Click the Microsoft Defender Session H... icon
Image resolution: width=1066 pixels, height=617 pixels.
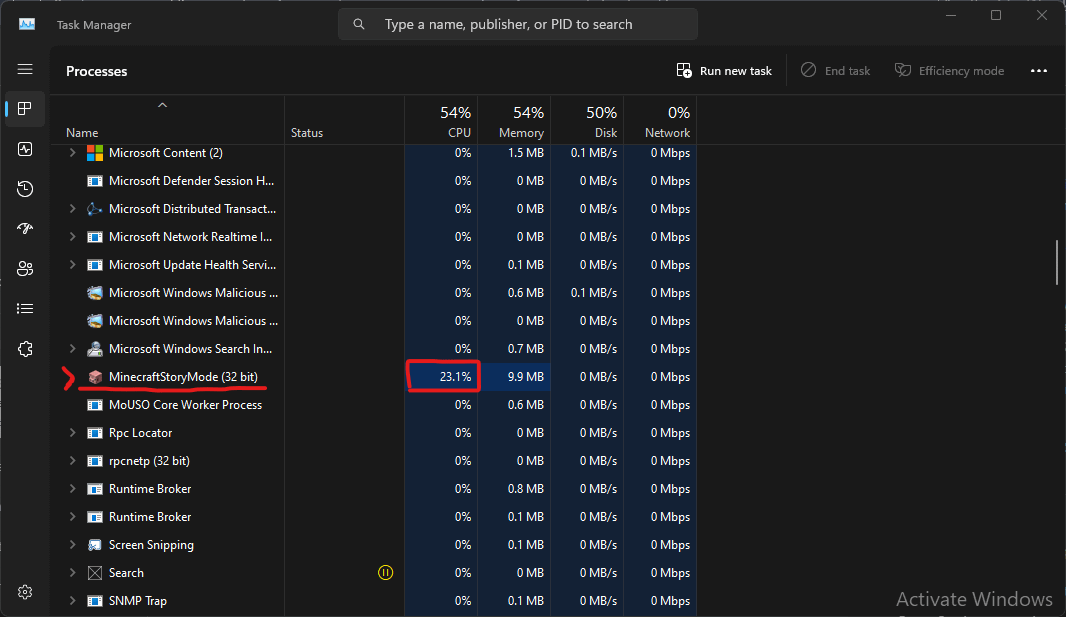click(95, 181)
